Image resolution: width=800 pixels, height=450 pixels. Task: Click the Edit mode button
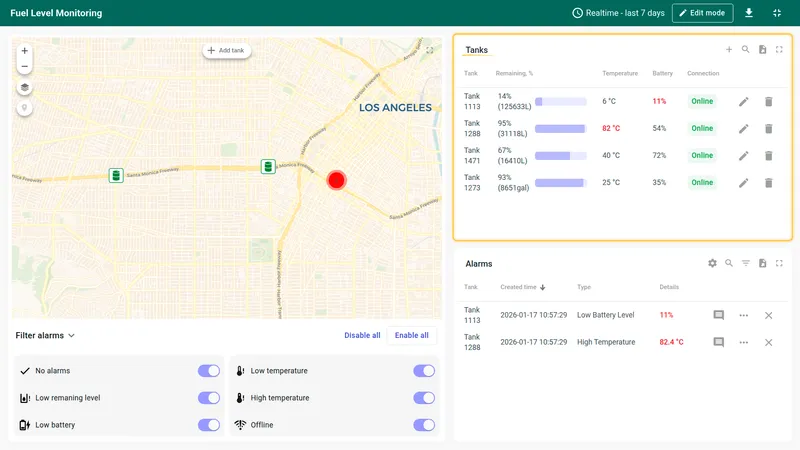703,13
